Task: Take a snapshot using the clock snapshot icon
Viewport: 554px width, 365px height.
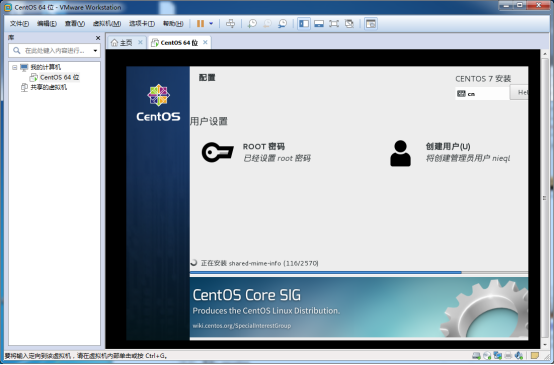Action: point(252,24)
